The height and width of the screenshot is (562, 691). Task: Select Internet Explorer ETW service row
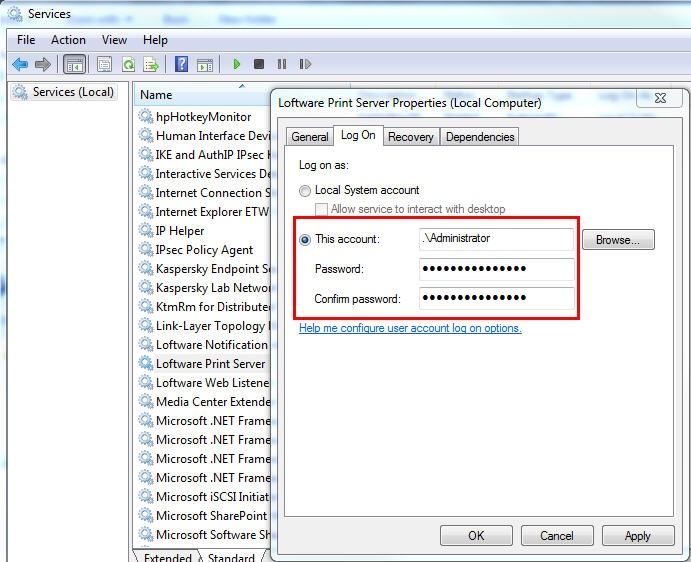pyautogui.click(x=203, y=211)
